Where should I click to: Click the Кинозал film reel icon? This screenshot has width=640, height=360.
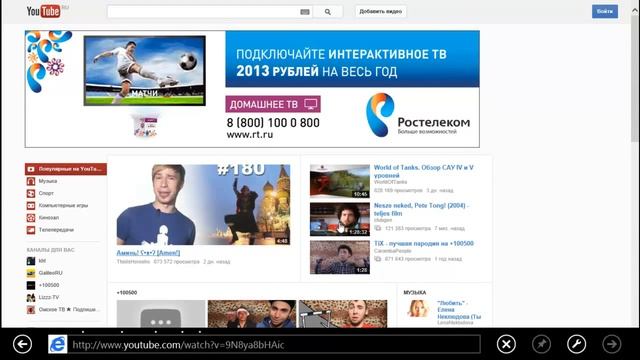tap(31, 218)
